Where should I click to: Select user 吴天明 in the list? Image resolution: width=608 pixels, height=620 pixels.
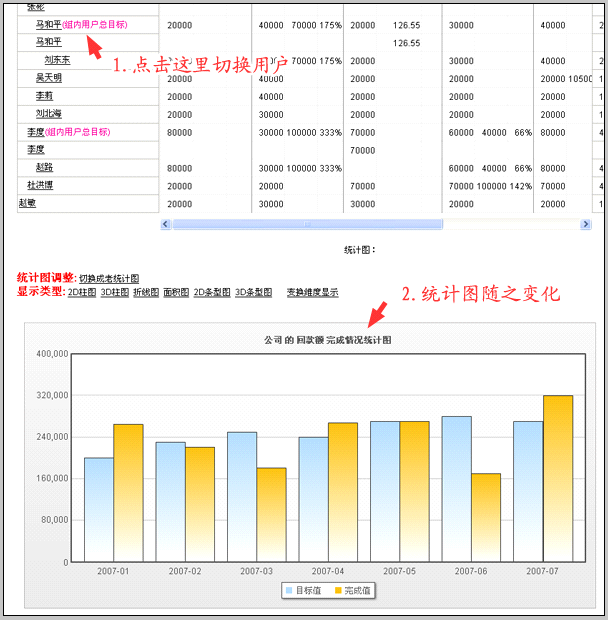(x=48, y=78)
